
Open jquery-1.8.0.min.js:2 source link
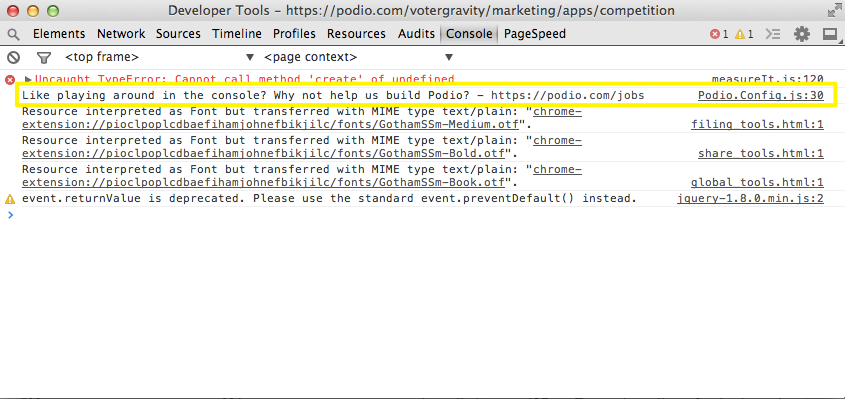coord(750,198)
